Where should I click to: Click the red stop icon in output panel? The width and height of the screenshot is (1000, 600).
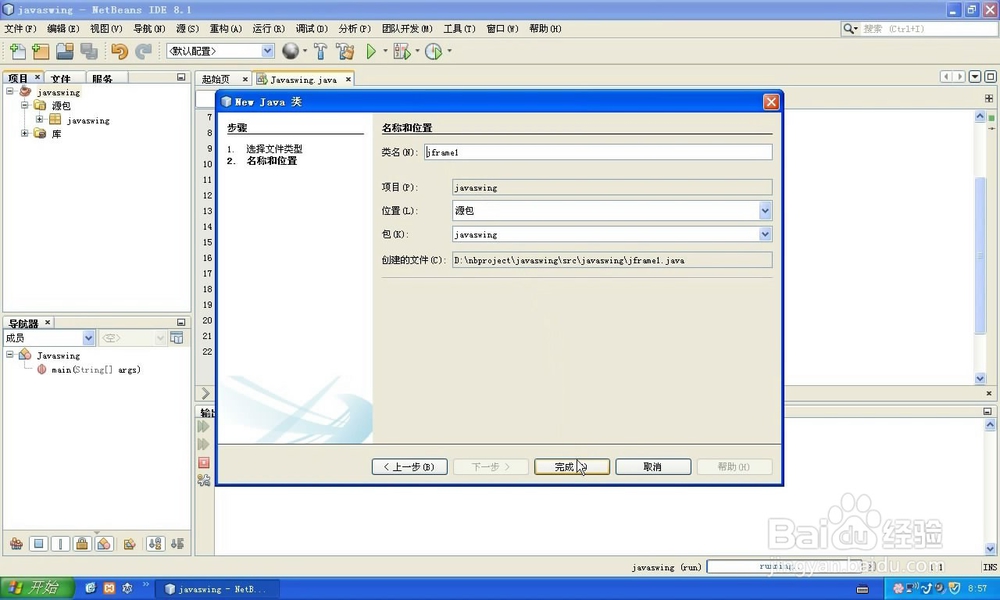[x=203, y=462]
